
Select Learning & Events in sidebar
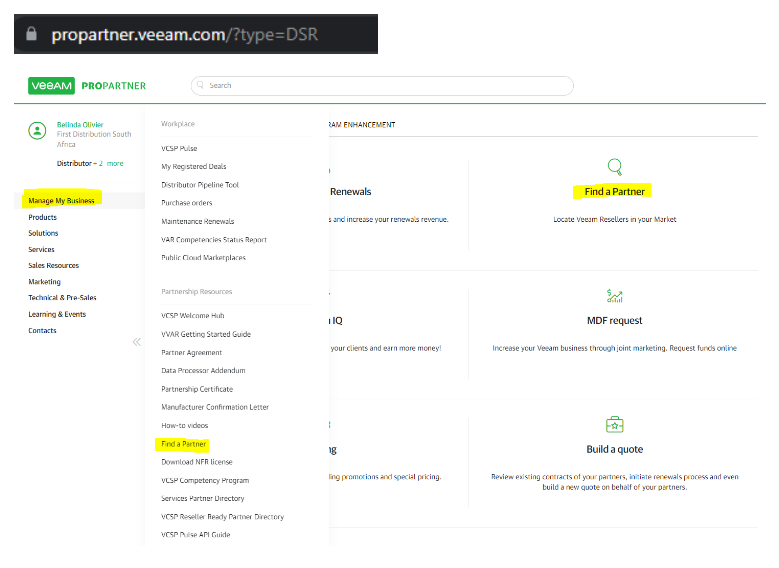coord(57,314)
